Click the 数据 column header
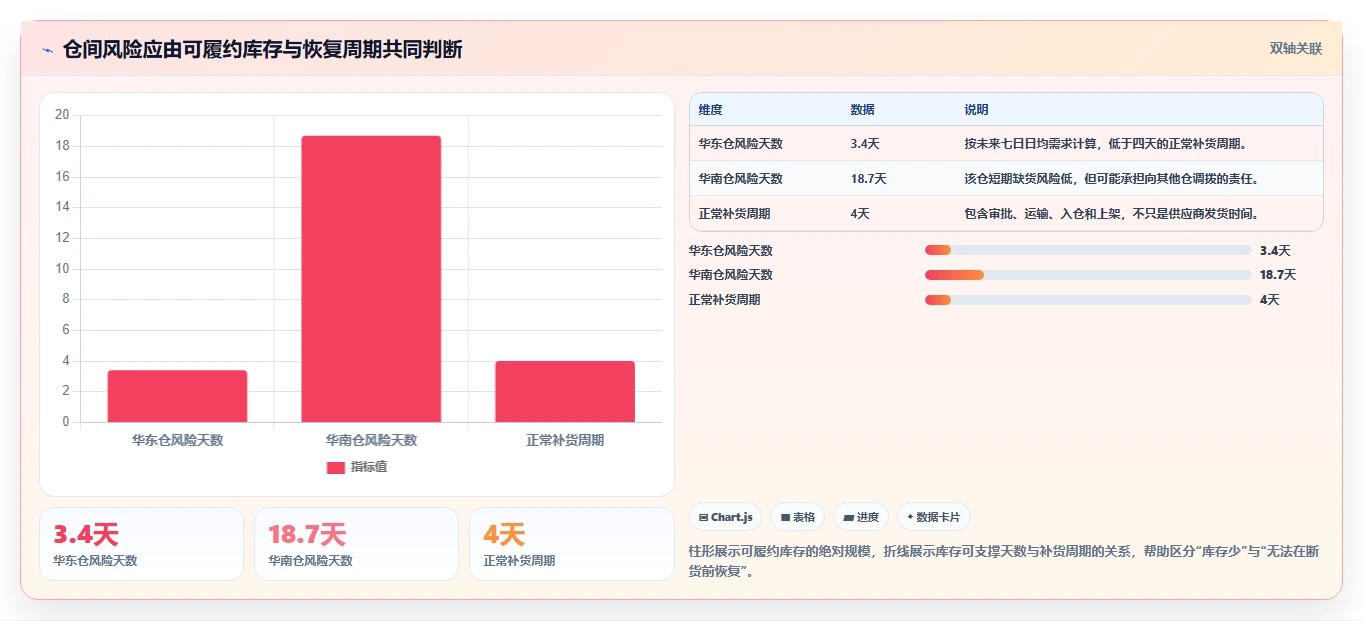Image resolution: width=1363 pixels, height=621 pixels. click(x=863, y=109)
